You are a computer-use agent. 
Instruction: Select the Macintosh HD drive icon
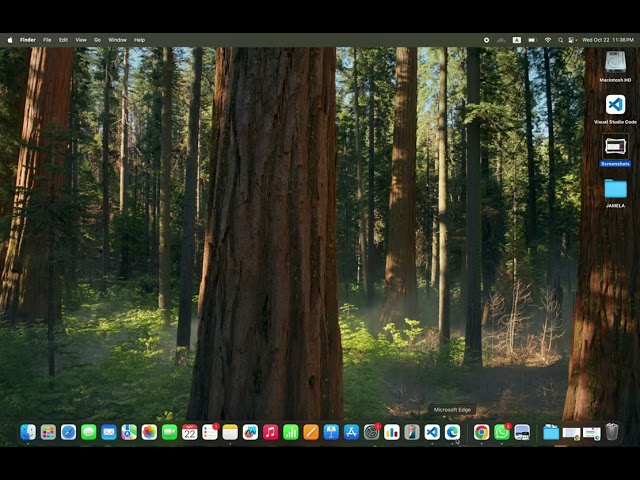pyautogui.click(x=615, y=62)
